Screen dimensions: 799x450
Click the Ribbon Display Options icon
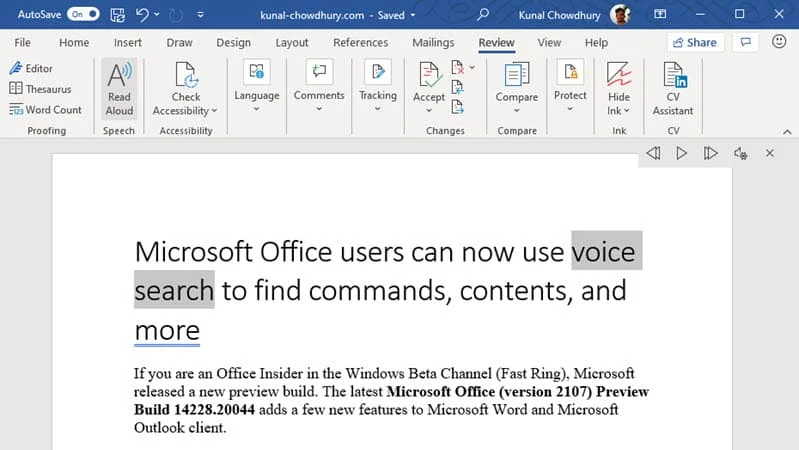click(660, 14)
